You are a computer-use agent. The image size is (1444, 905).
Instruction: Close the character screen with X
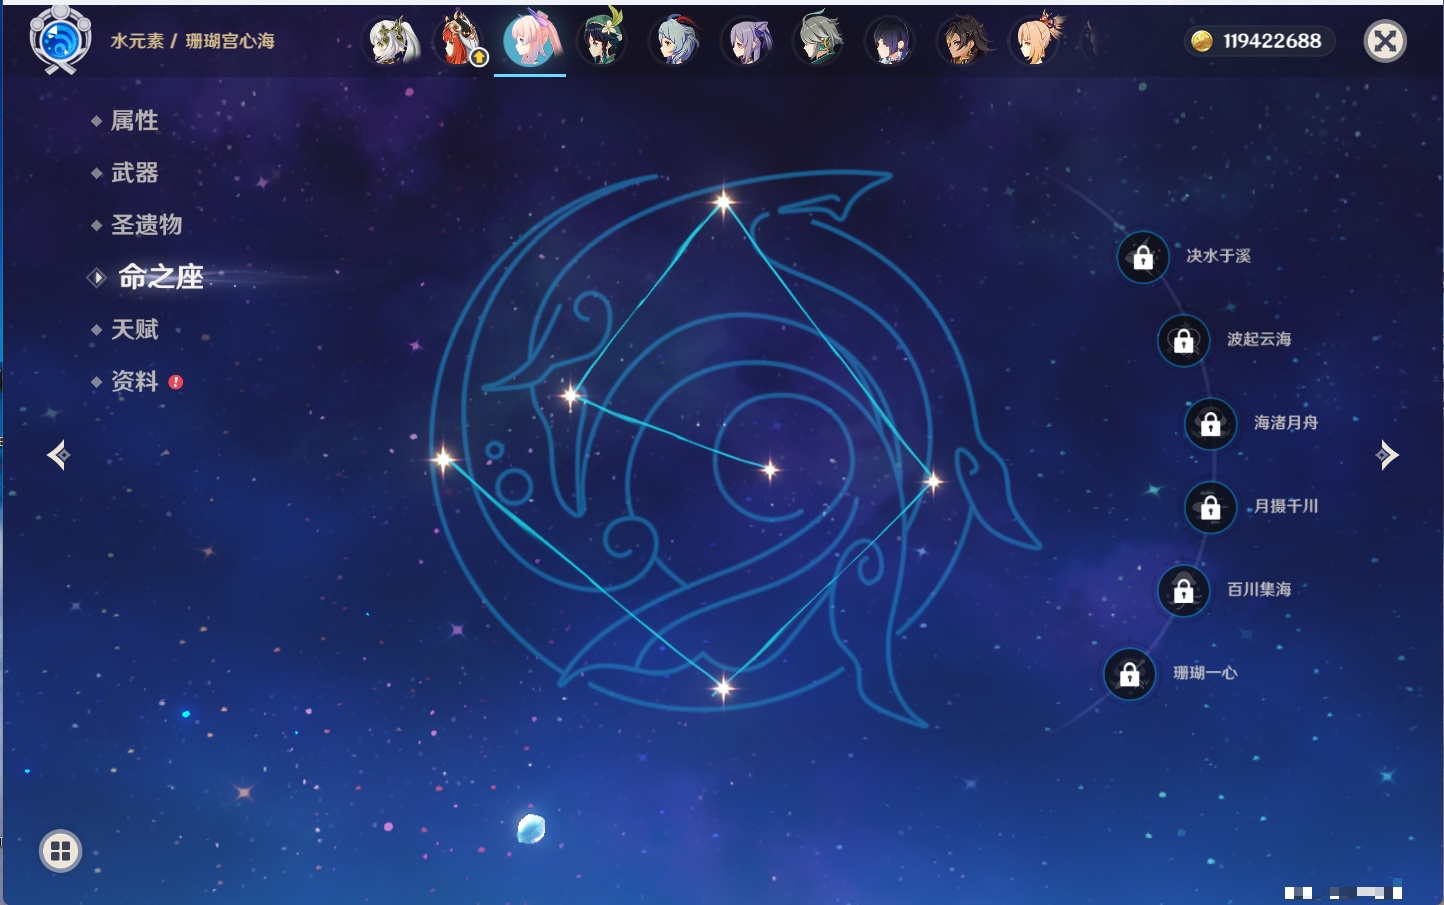pos(1385,41)
